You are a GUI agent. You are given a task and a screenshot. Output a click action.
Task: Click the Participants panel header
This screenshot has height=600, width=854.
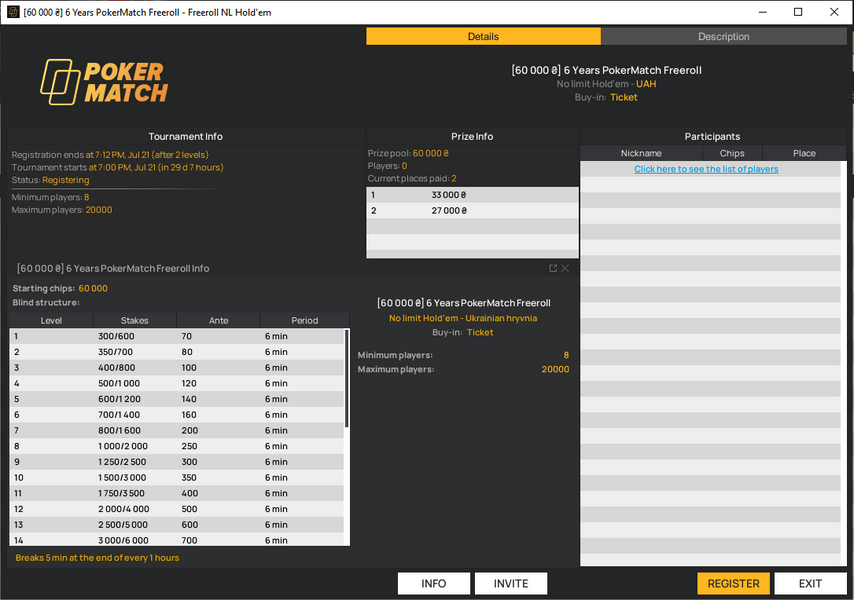[712, 137]
